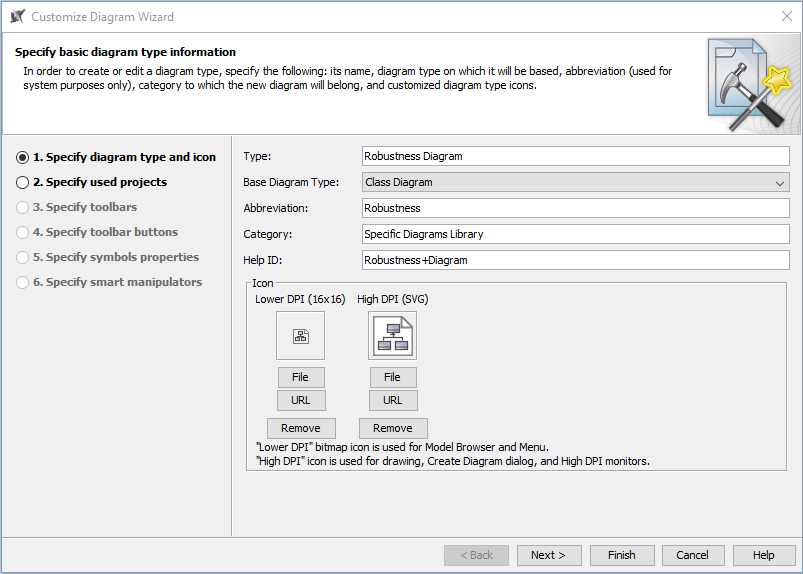803x574 pixels.
Task: Click URL button under Lower DPI icon
Action: [300, 400]
